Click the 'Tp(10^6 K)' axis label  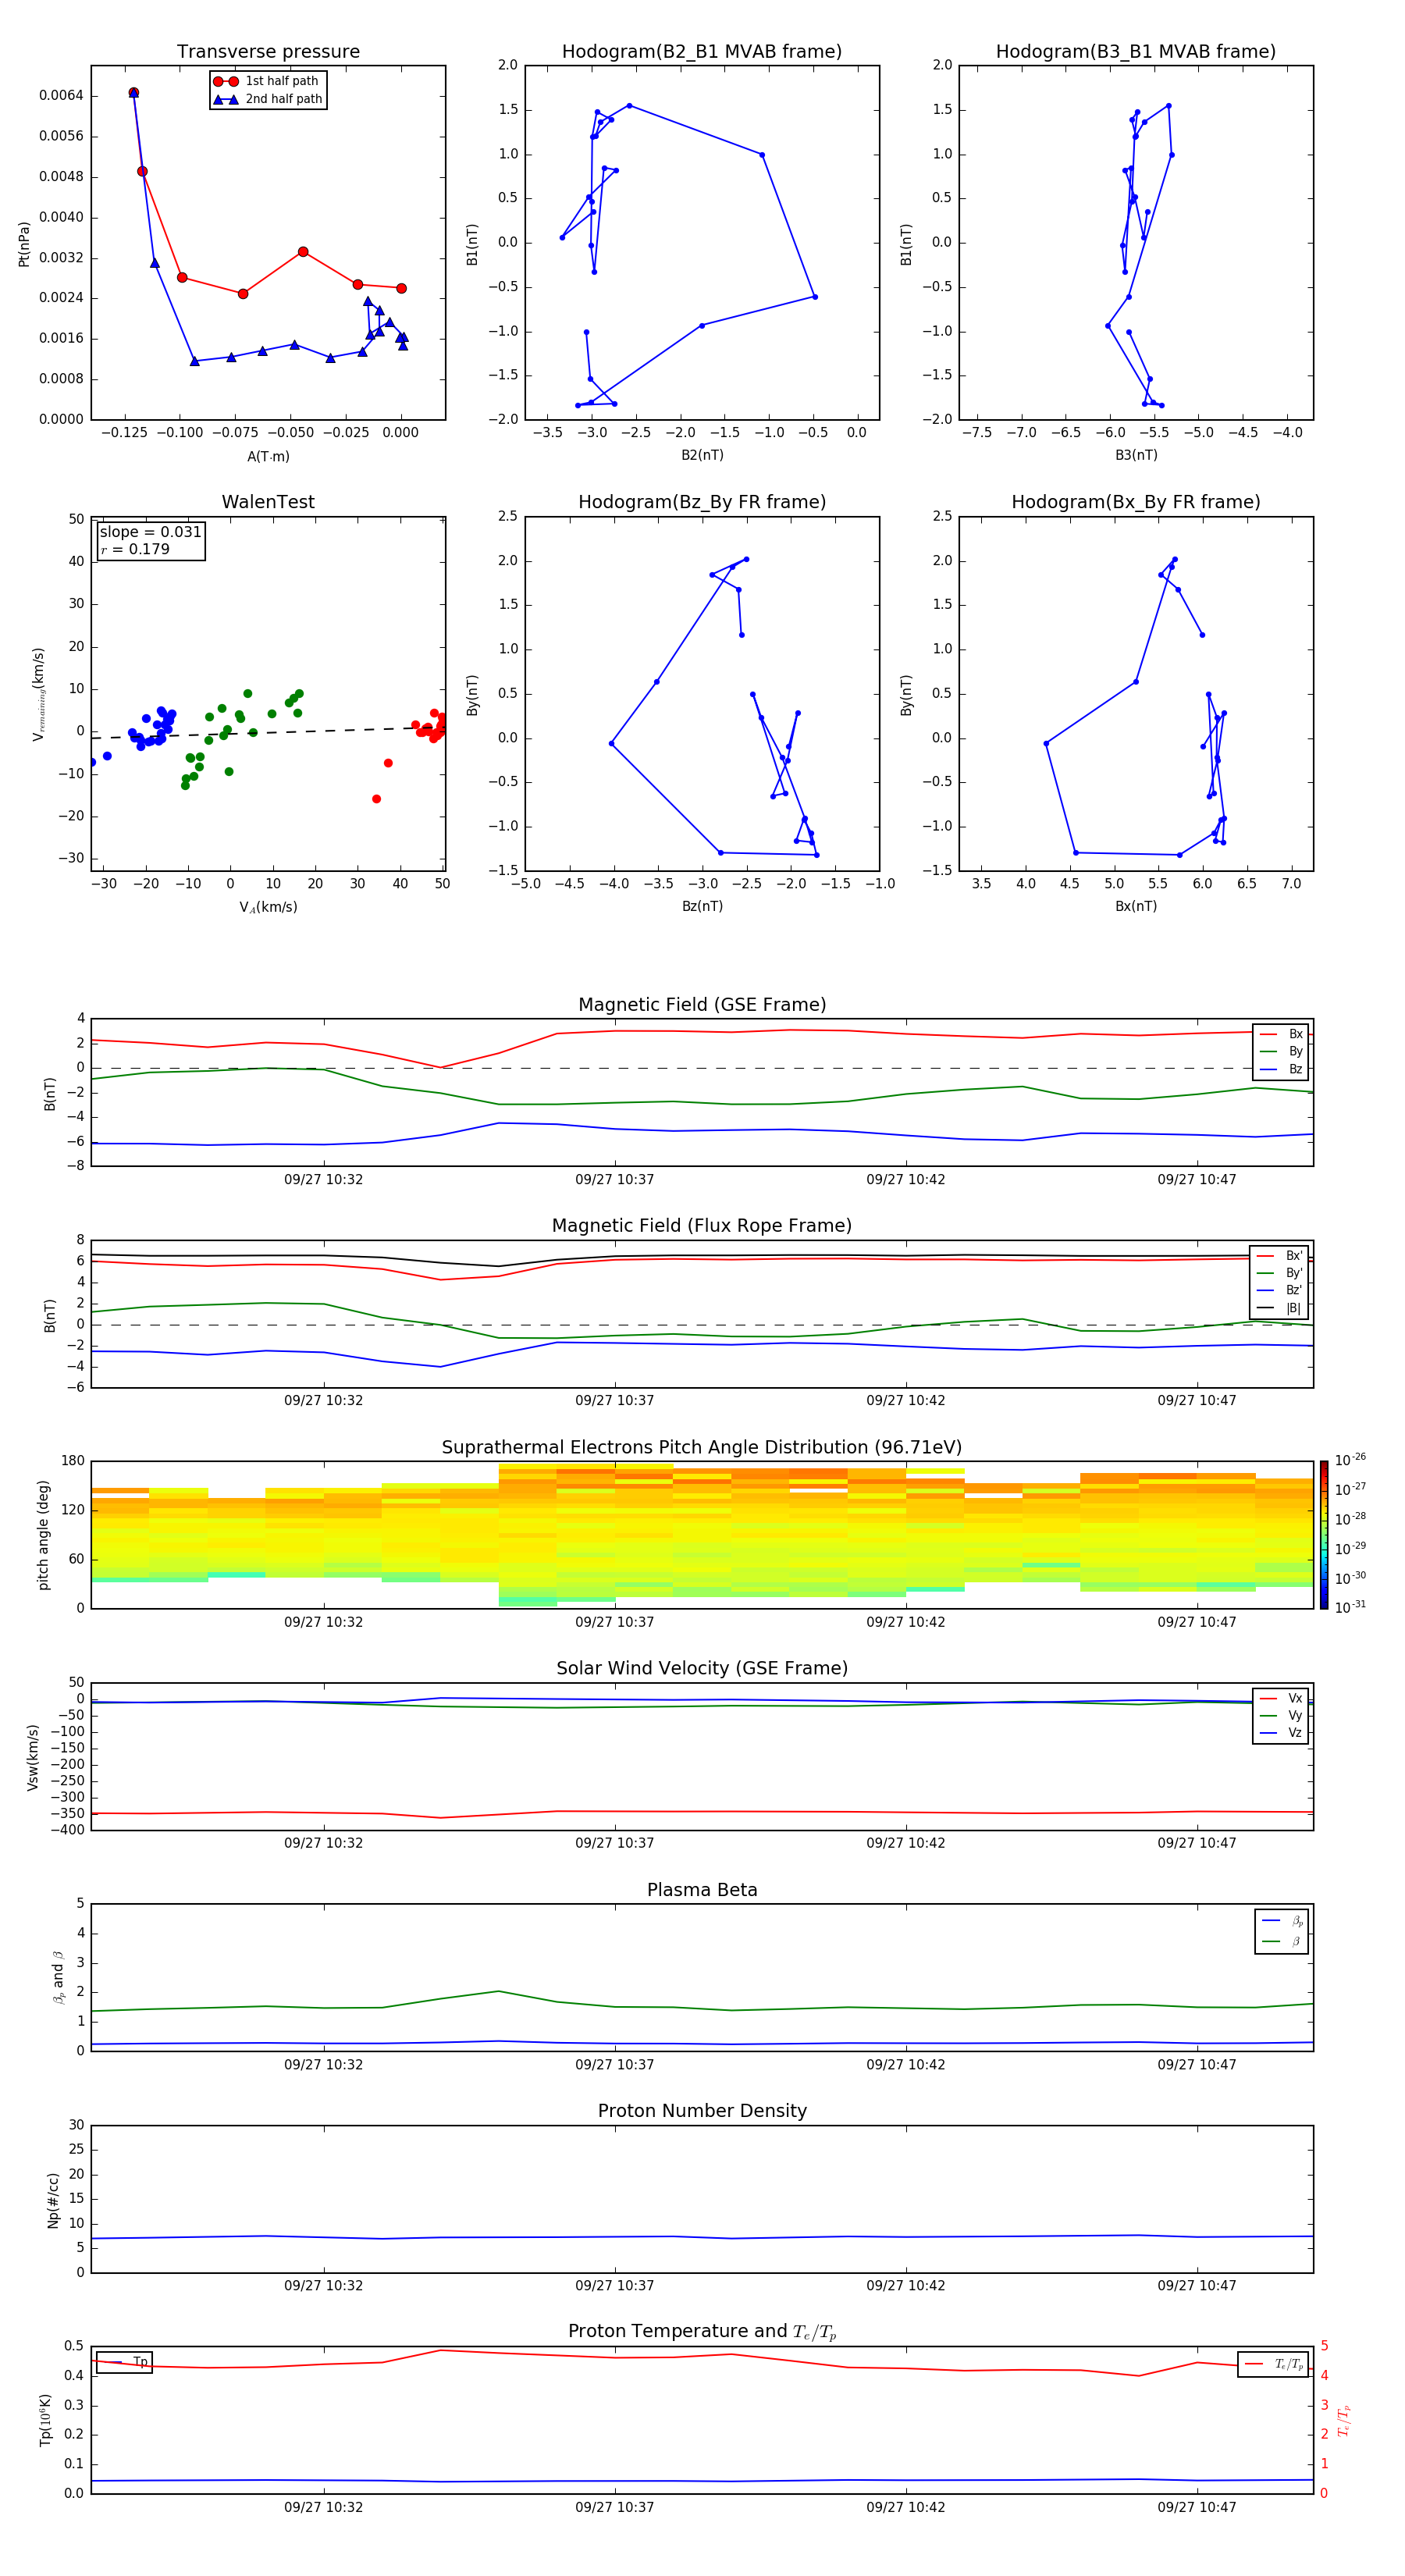45,2420
